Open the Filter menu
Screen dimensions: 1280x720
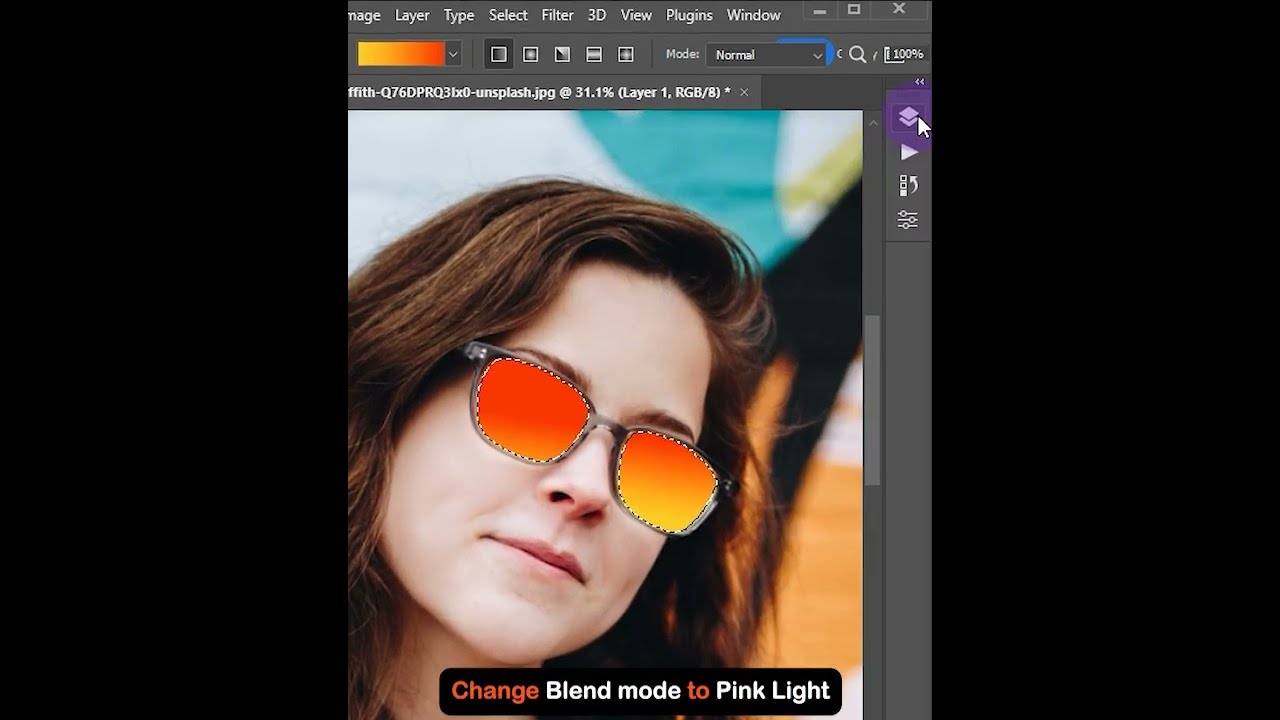[x=557, y=15]
